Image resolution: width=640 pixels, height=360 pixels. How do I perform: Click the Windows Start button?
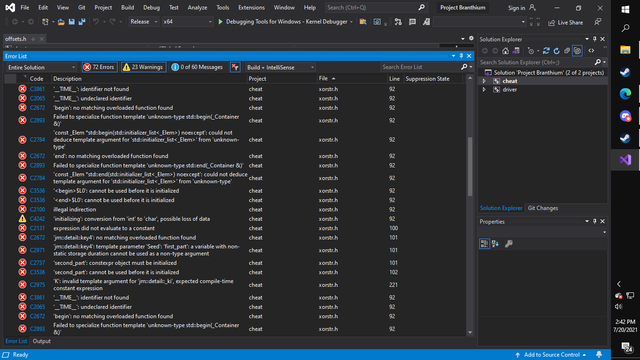625,9
